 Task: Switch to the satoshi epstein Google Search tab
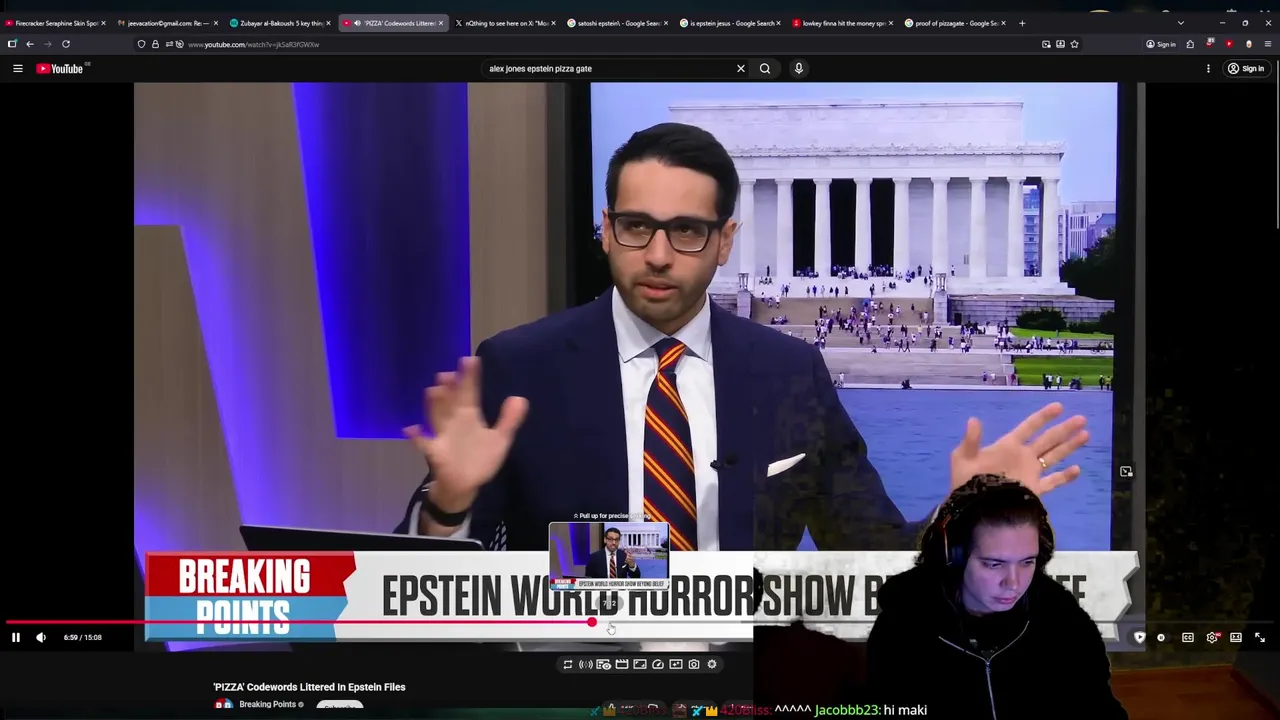(616, 23)
